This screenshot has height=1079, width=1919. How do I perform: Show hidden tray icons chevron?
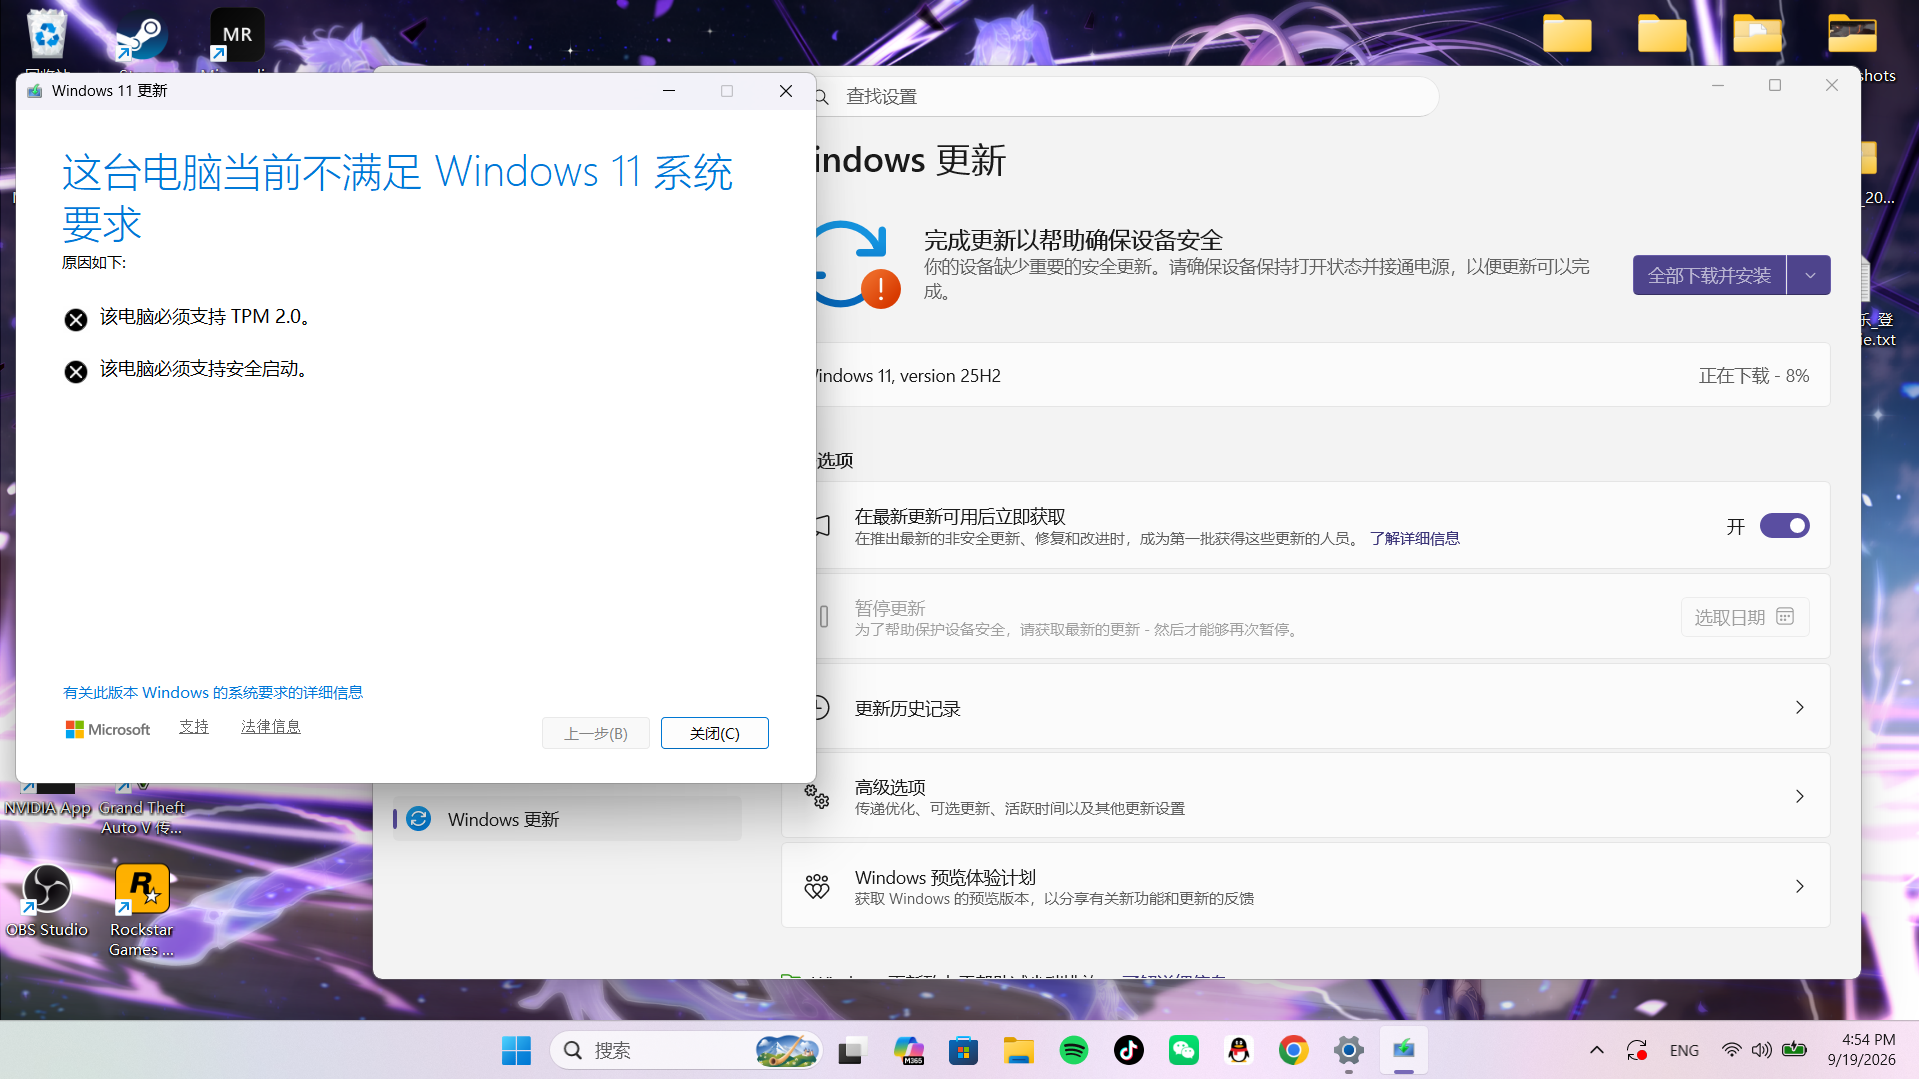(x=1596, y=1050)
